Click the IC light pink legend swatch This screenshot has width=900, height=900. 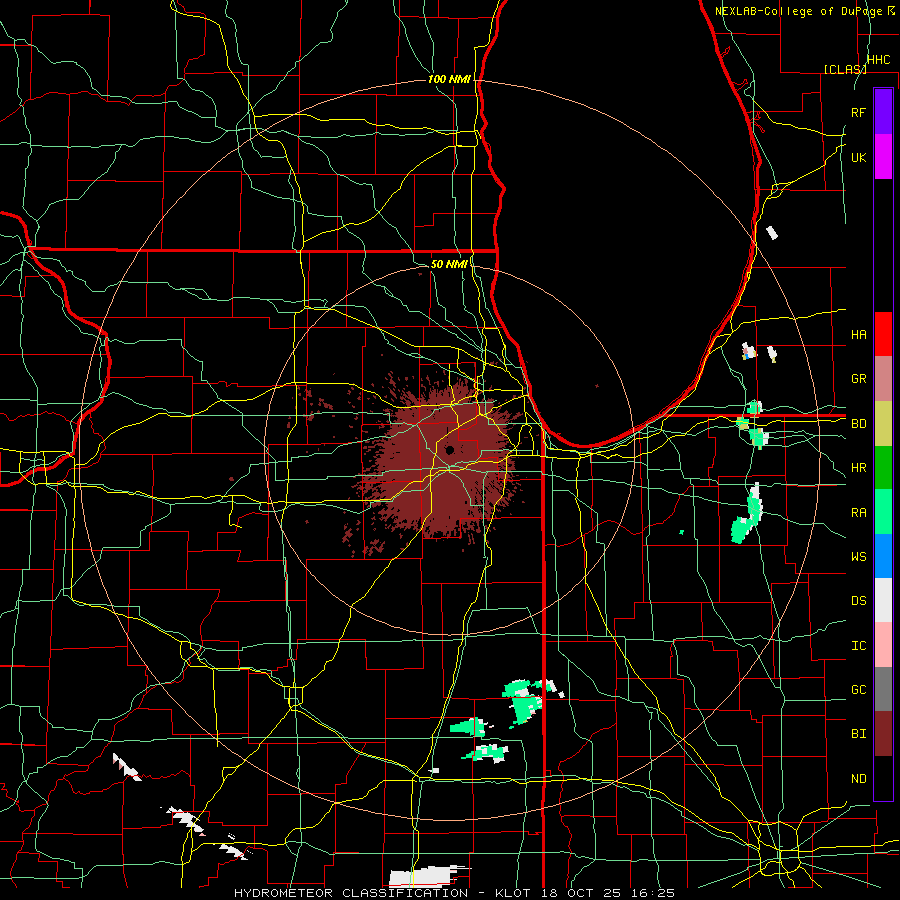[883, 645]
